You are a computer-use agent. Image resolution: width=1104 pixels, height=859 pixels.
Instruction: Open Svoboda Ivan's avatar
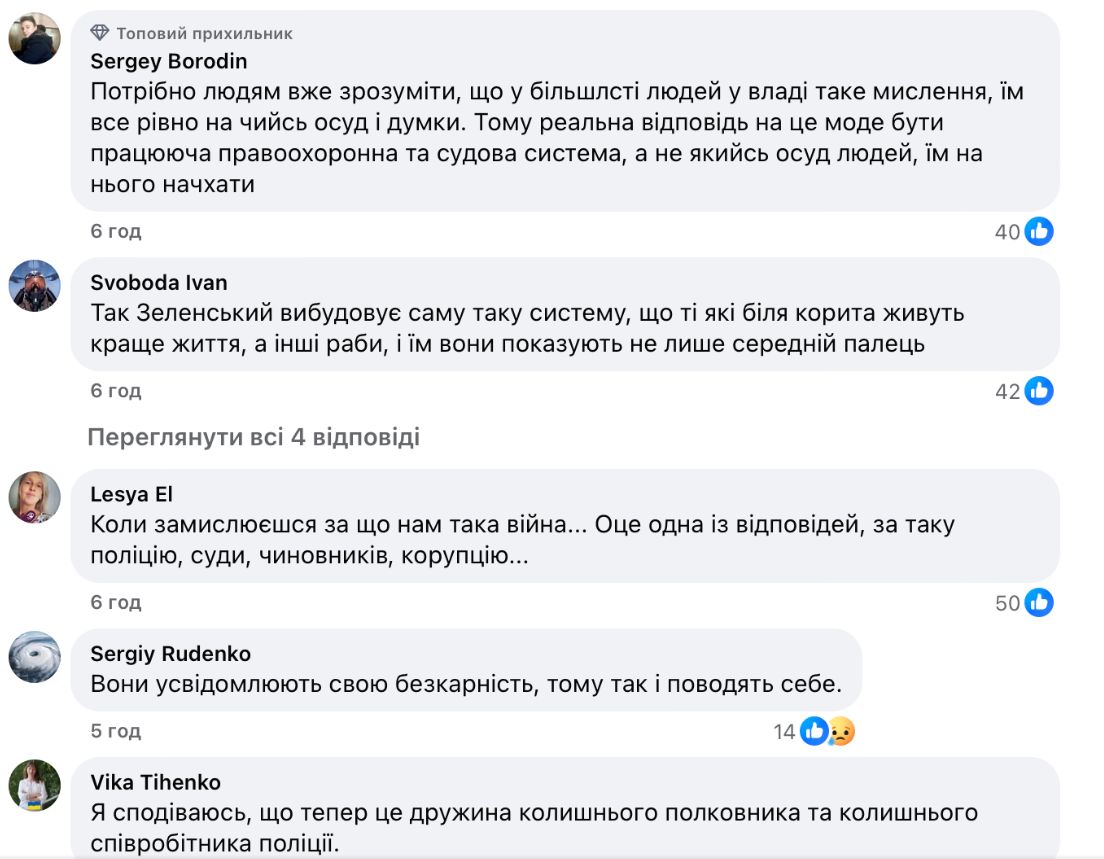click(x=35, y=287)
